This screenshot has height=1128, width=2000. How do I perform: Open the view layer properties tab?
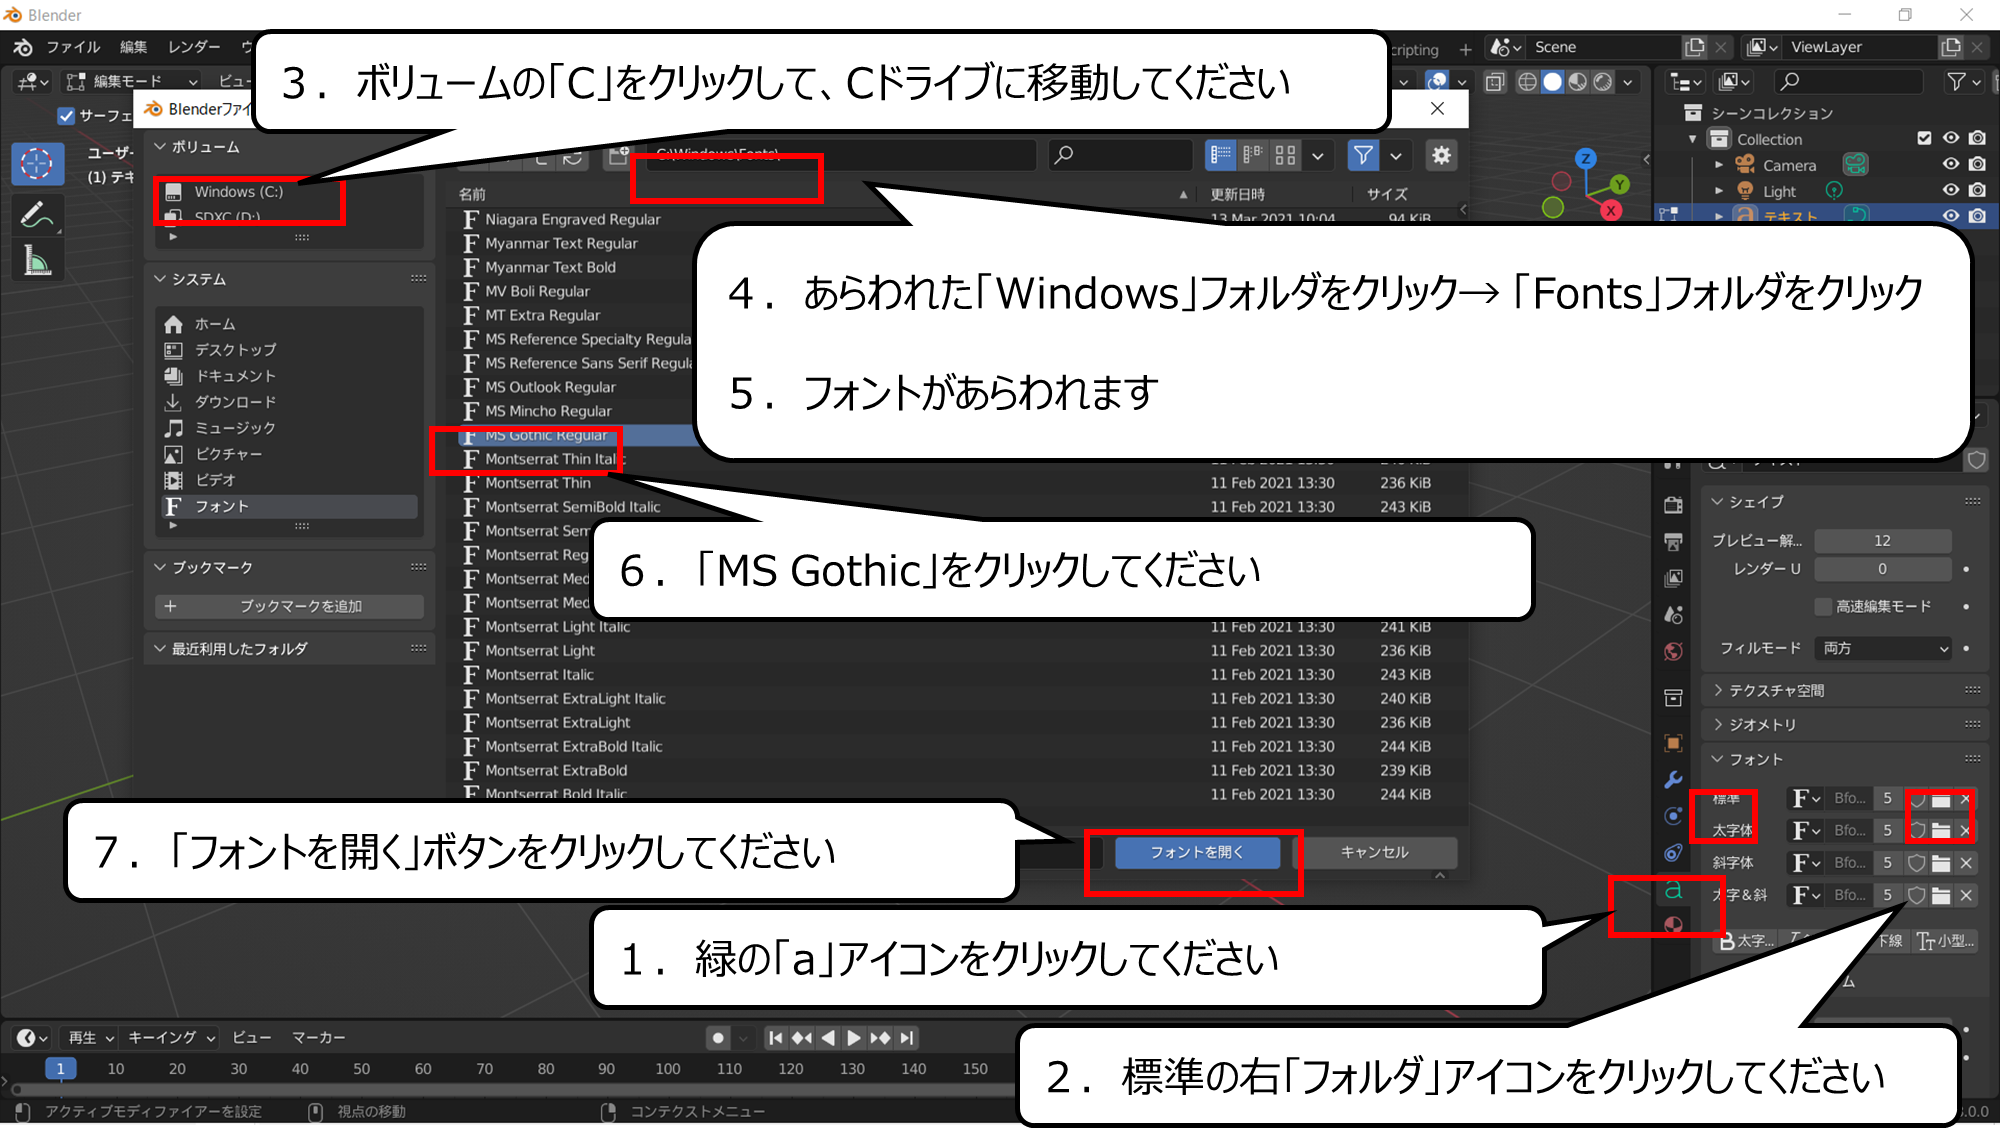[x=1673, y=578]
